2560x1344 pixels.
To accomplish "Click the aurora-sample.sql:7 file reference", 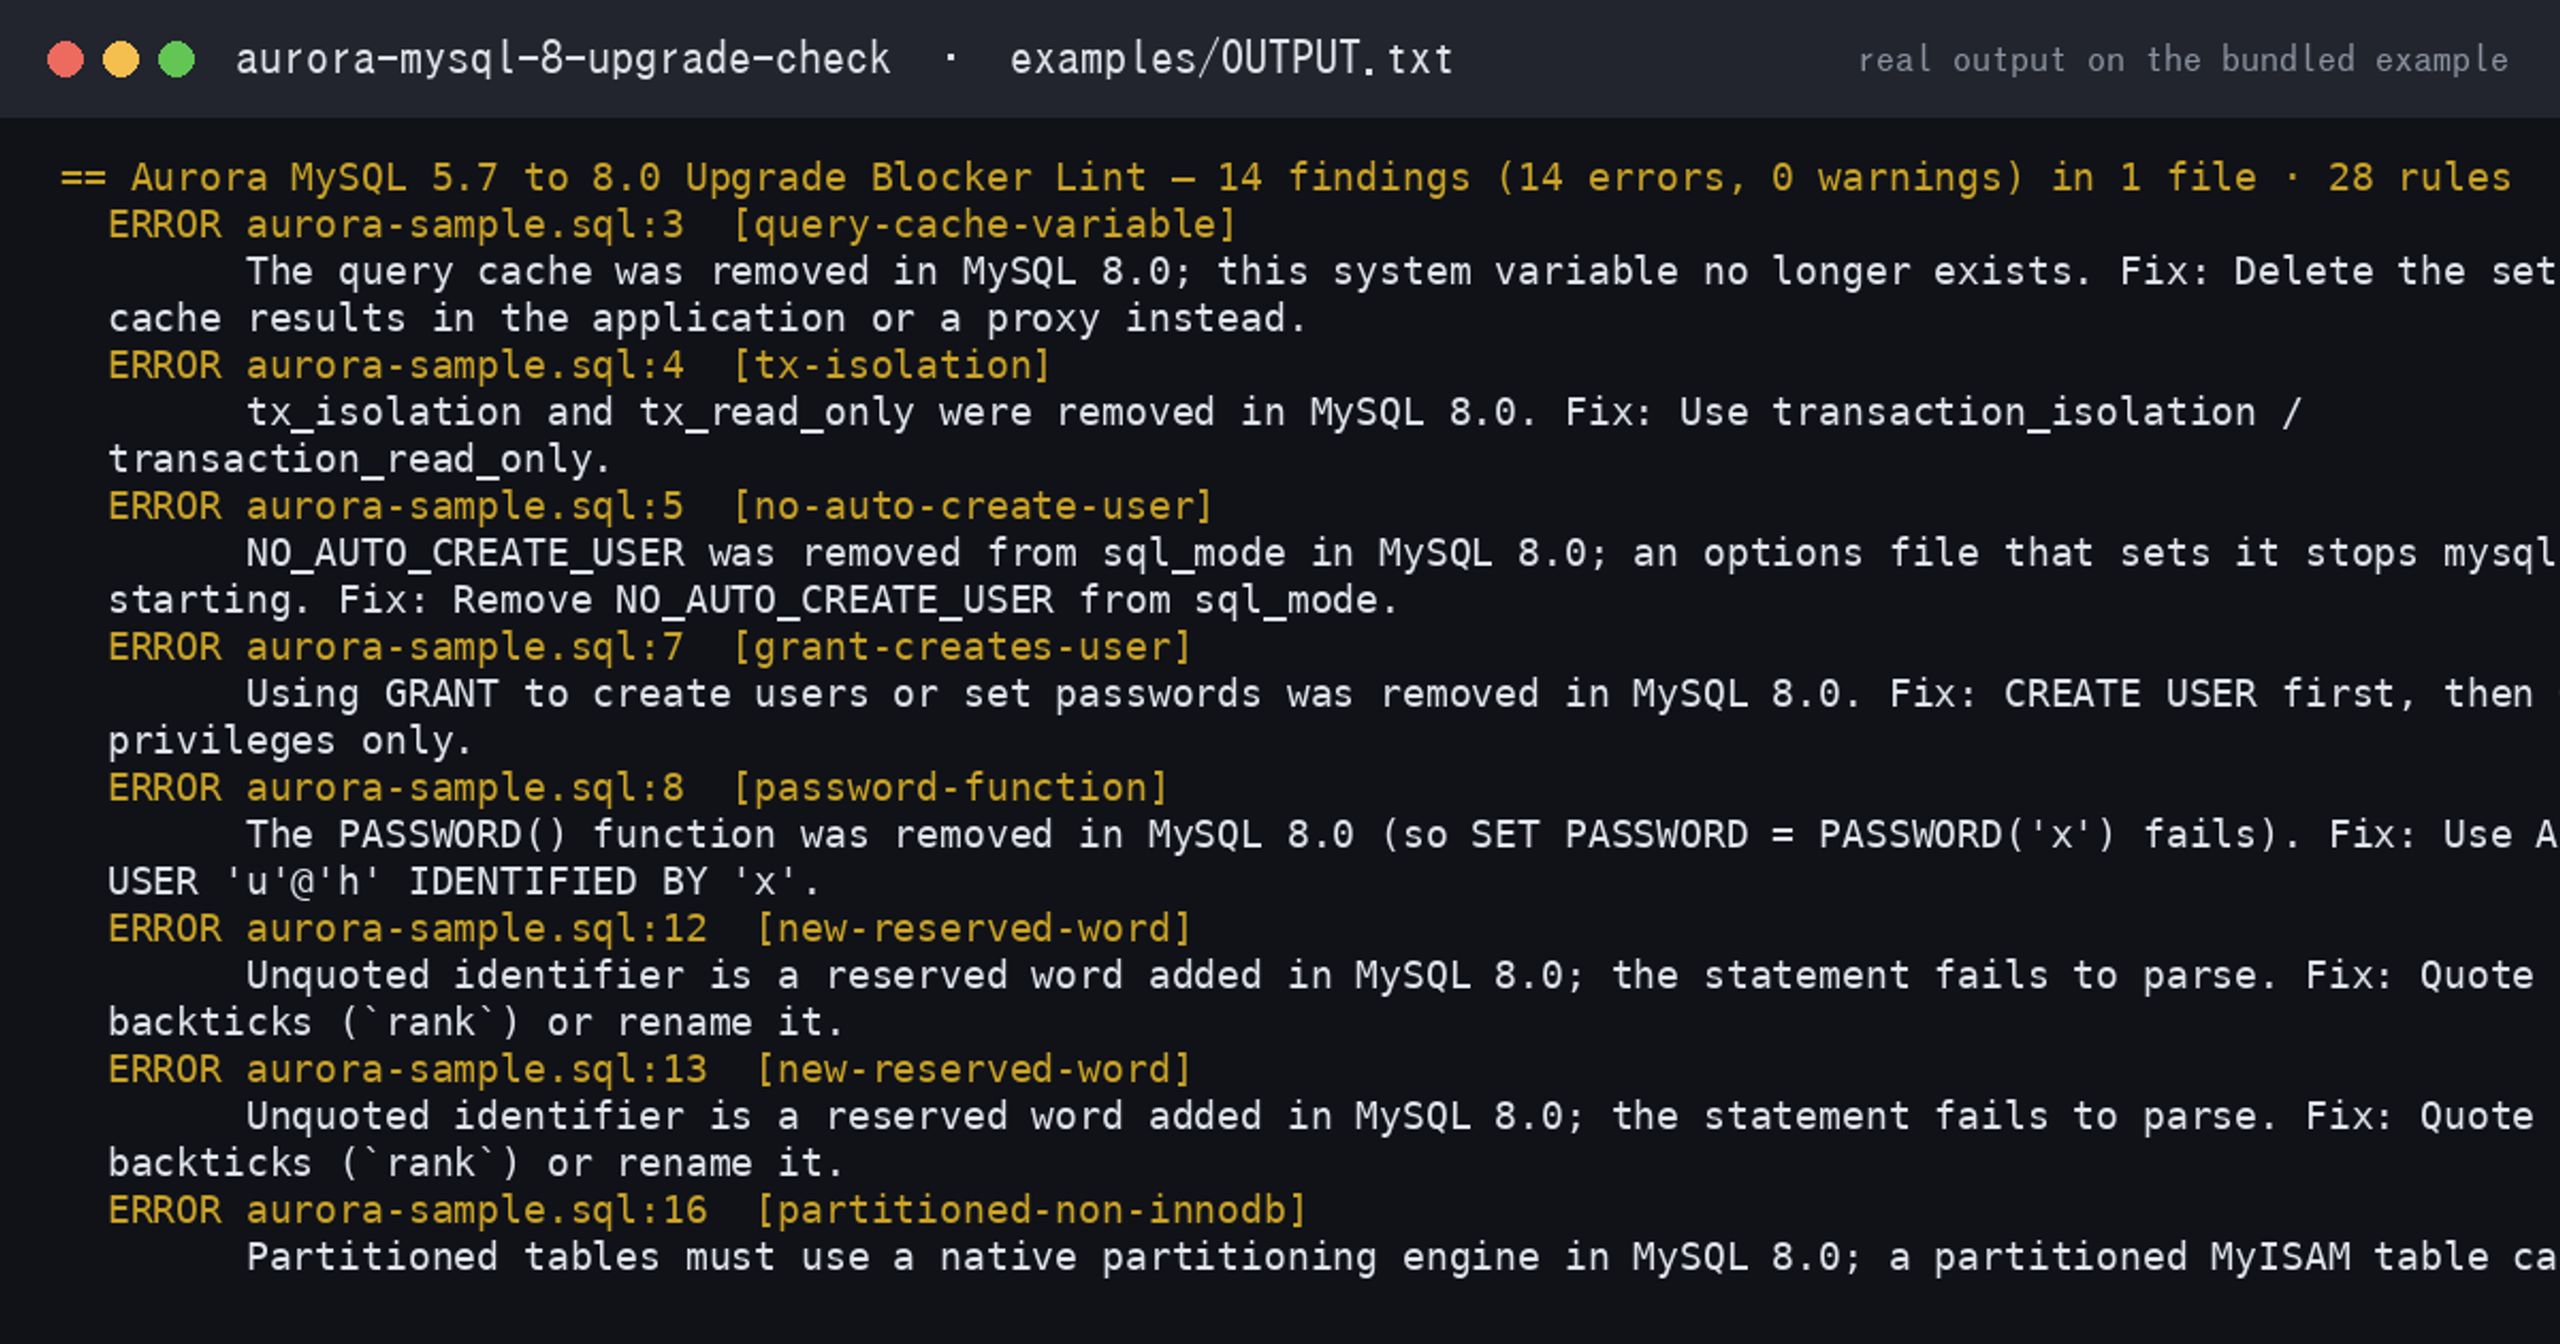I will pyautogui.click(x=465, y=648).
